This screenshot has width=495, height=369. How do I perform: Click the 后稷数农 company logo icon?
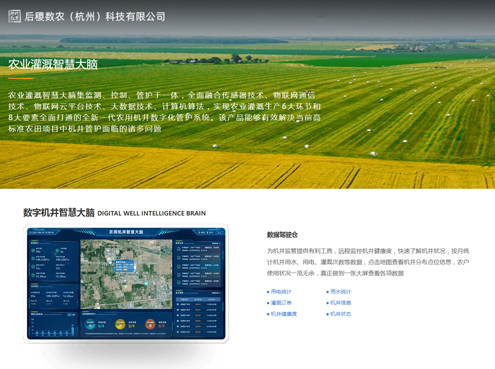pyautogui.click(x=14, y=16)
